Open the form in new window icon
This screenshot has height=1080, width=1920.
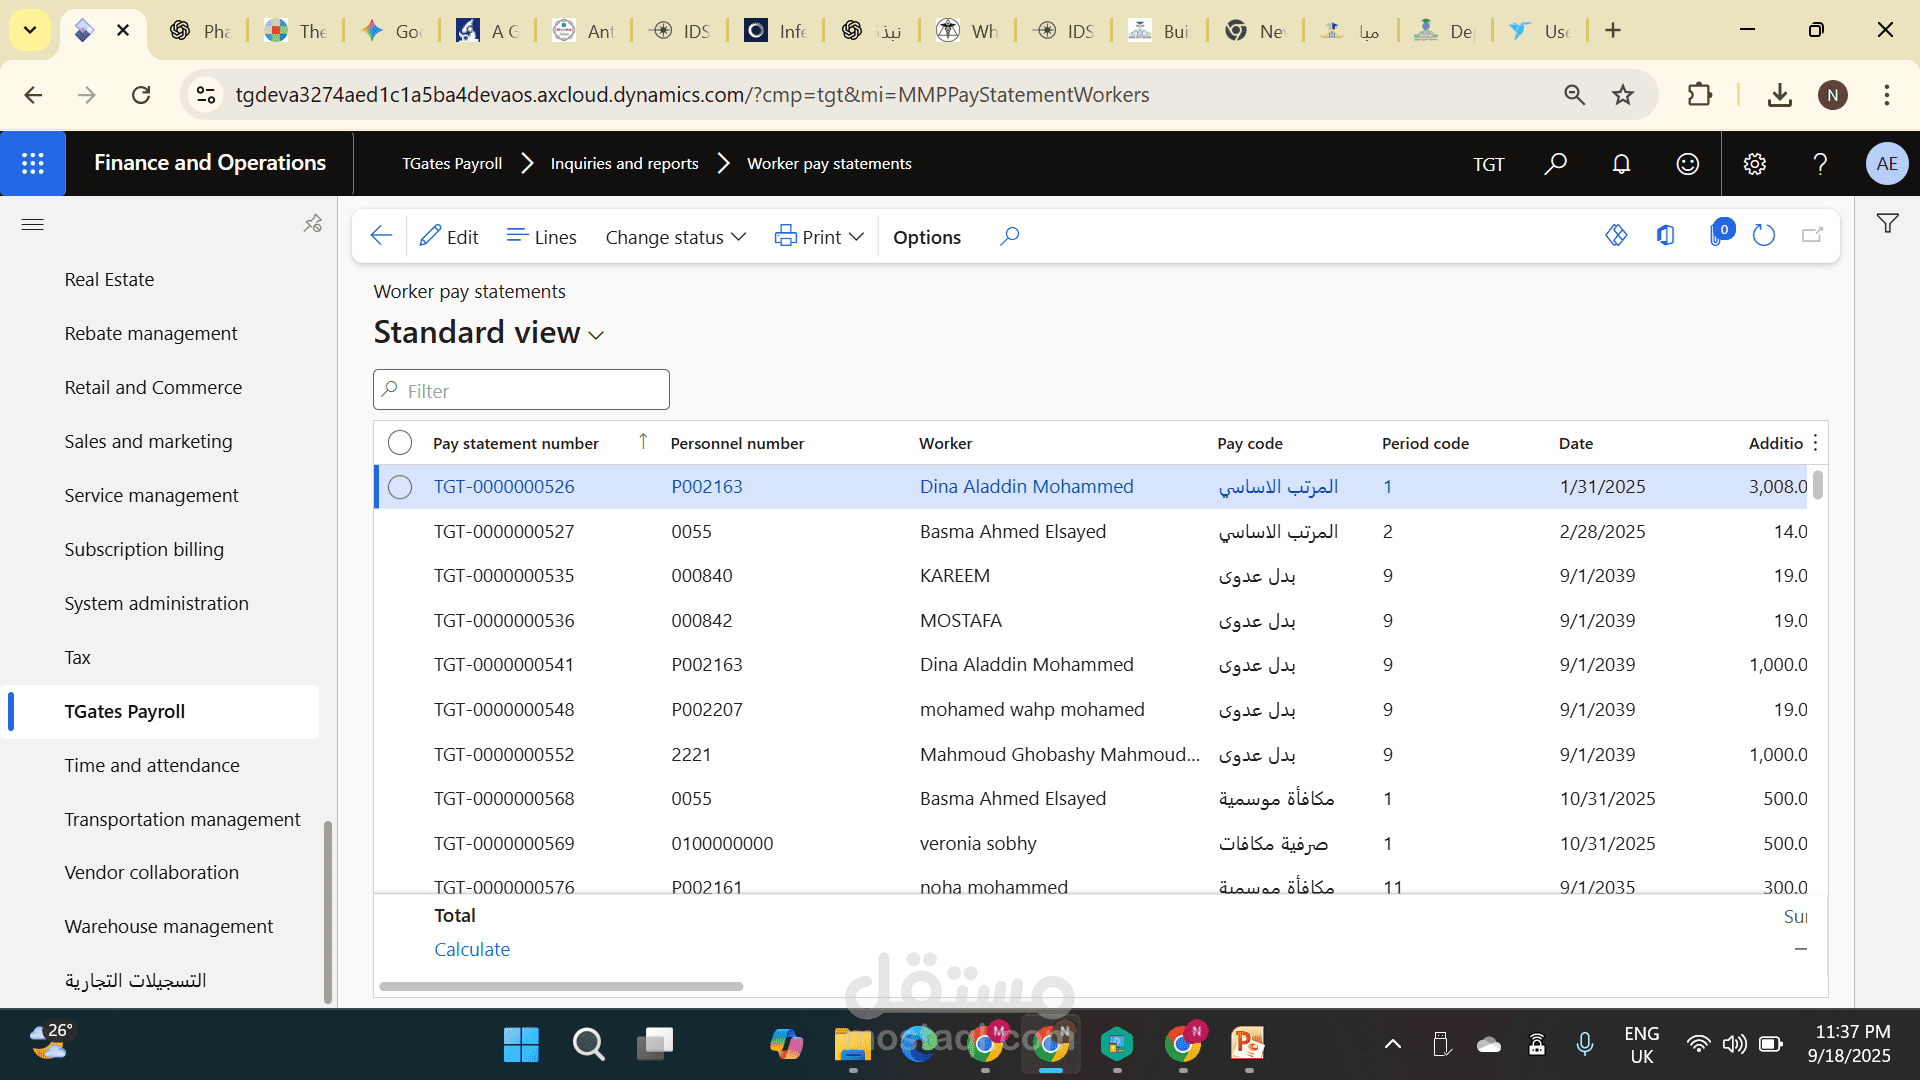tap(1812, 236)
